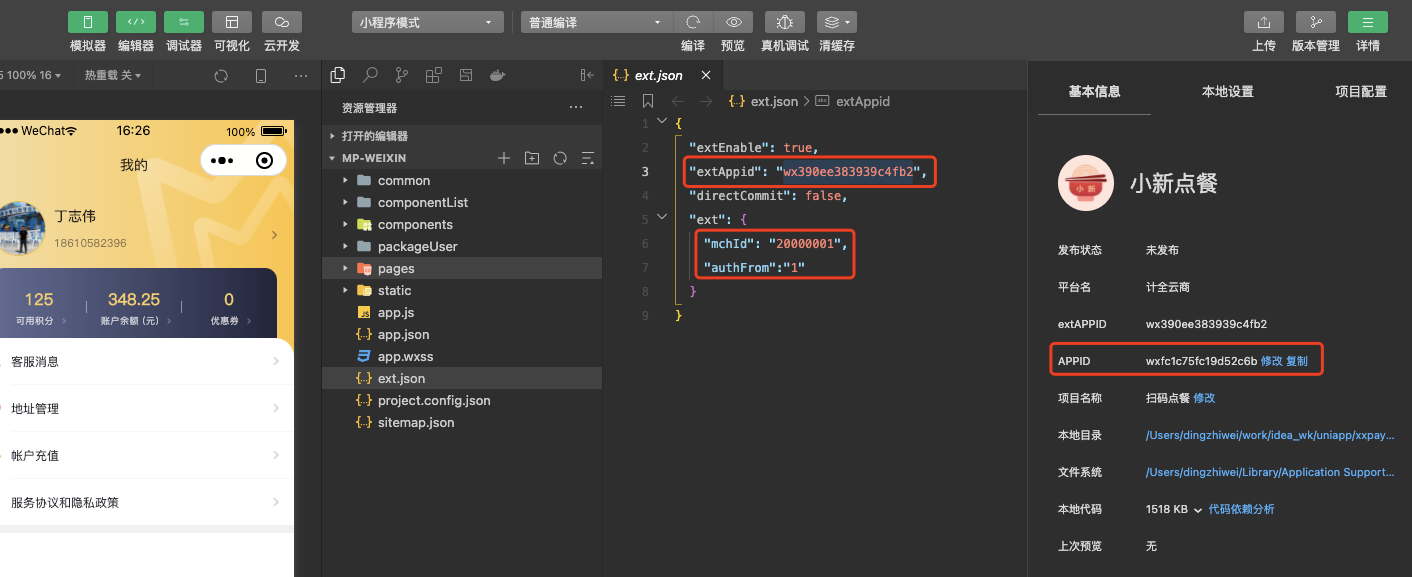The width and height of the screenshot is (1412, 577).
Task: Open the app.js file
Action: 462,313
